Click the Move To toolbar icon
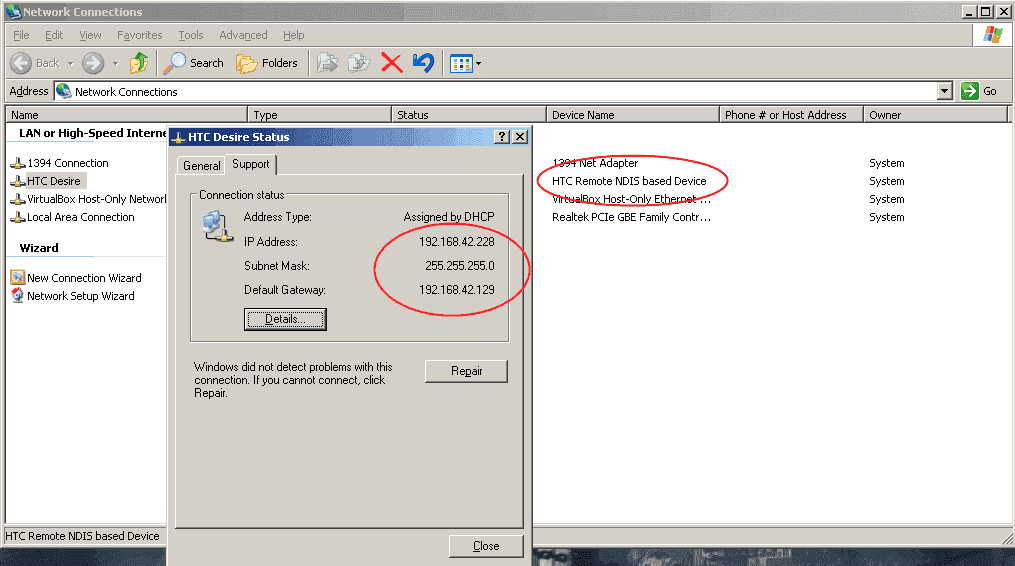The width and height of the screenshot is (1015, 566). (328, 63)
